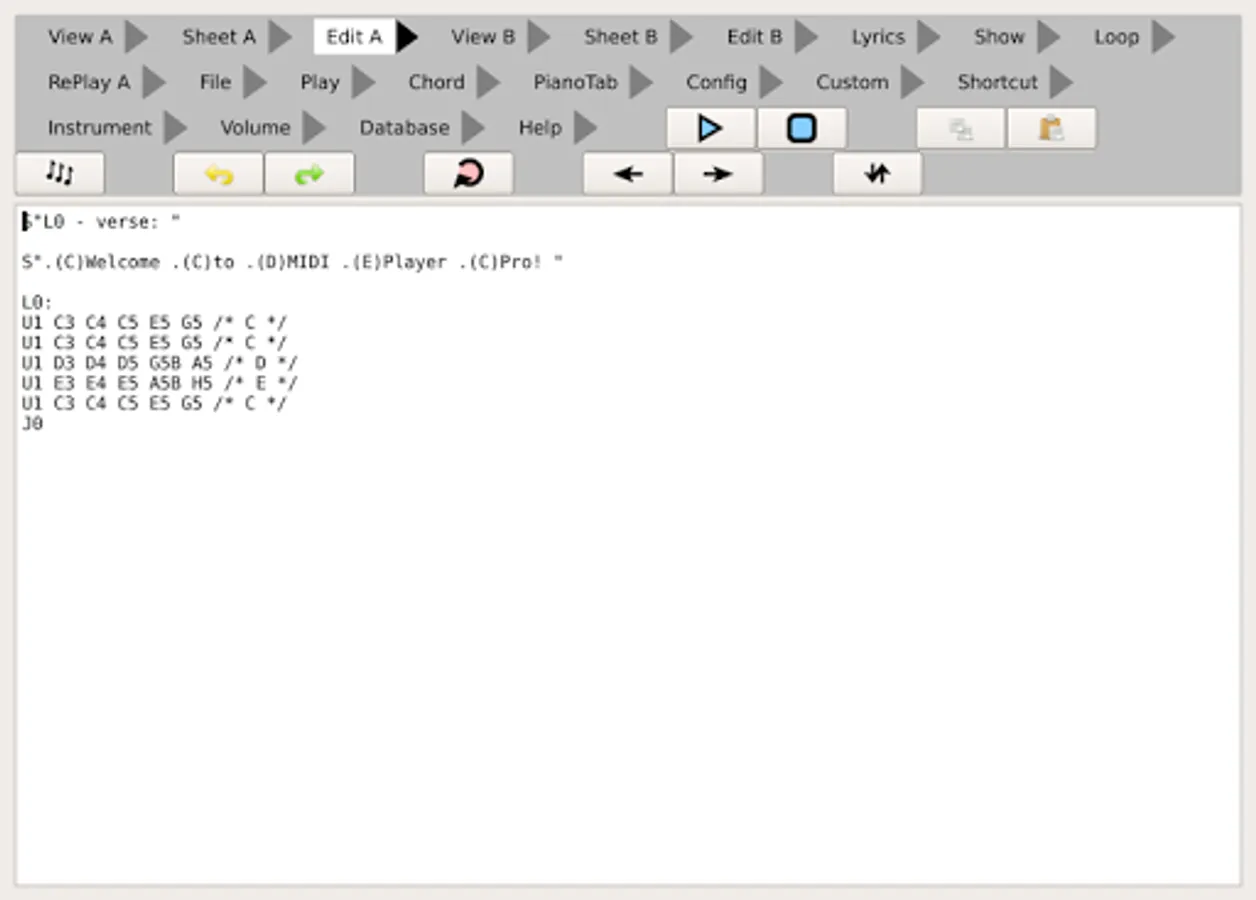Open the Lyrics tab
Image resolution: width=1256 pixels, height=900 pixels.
(878, 37)
